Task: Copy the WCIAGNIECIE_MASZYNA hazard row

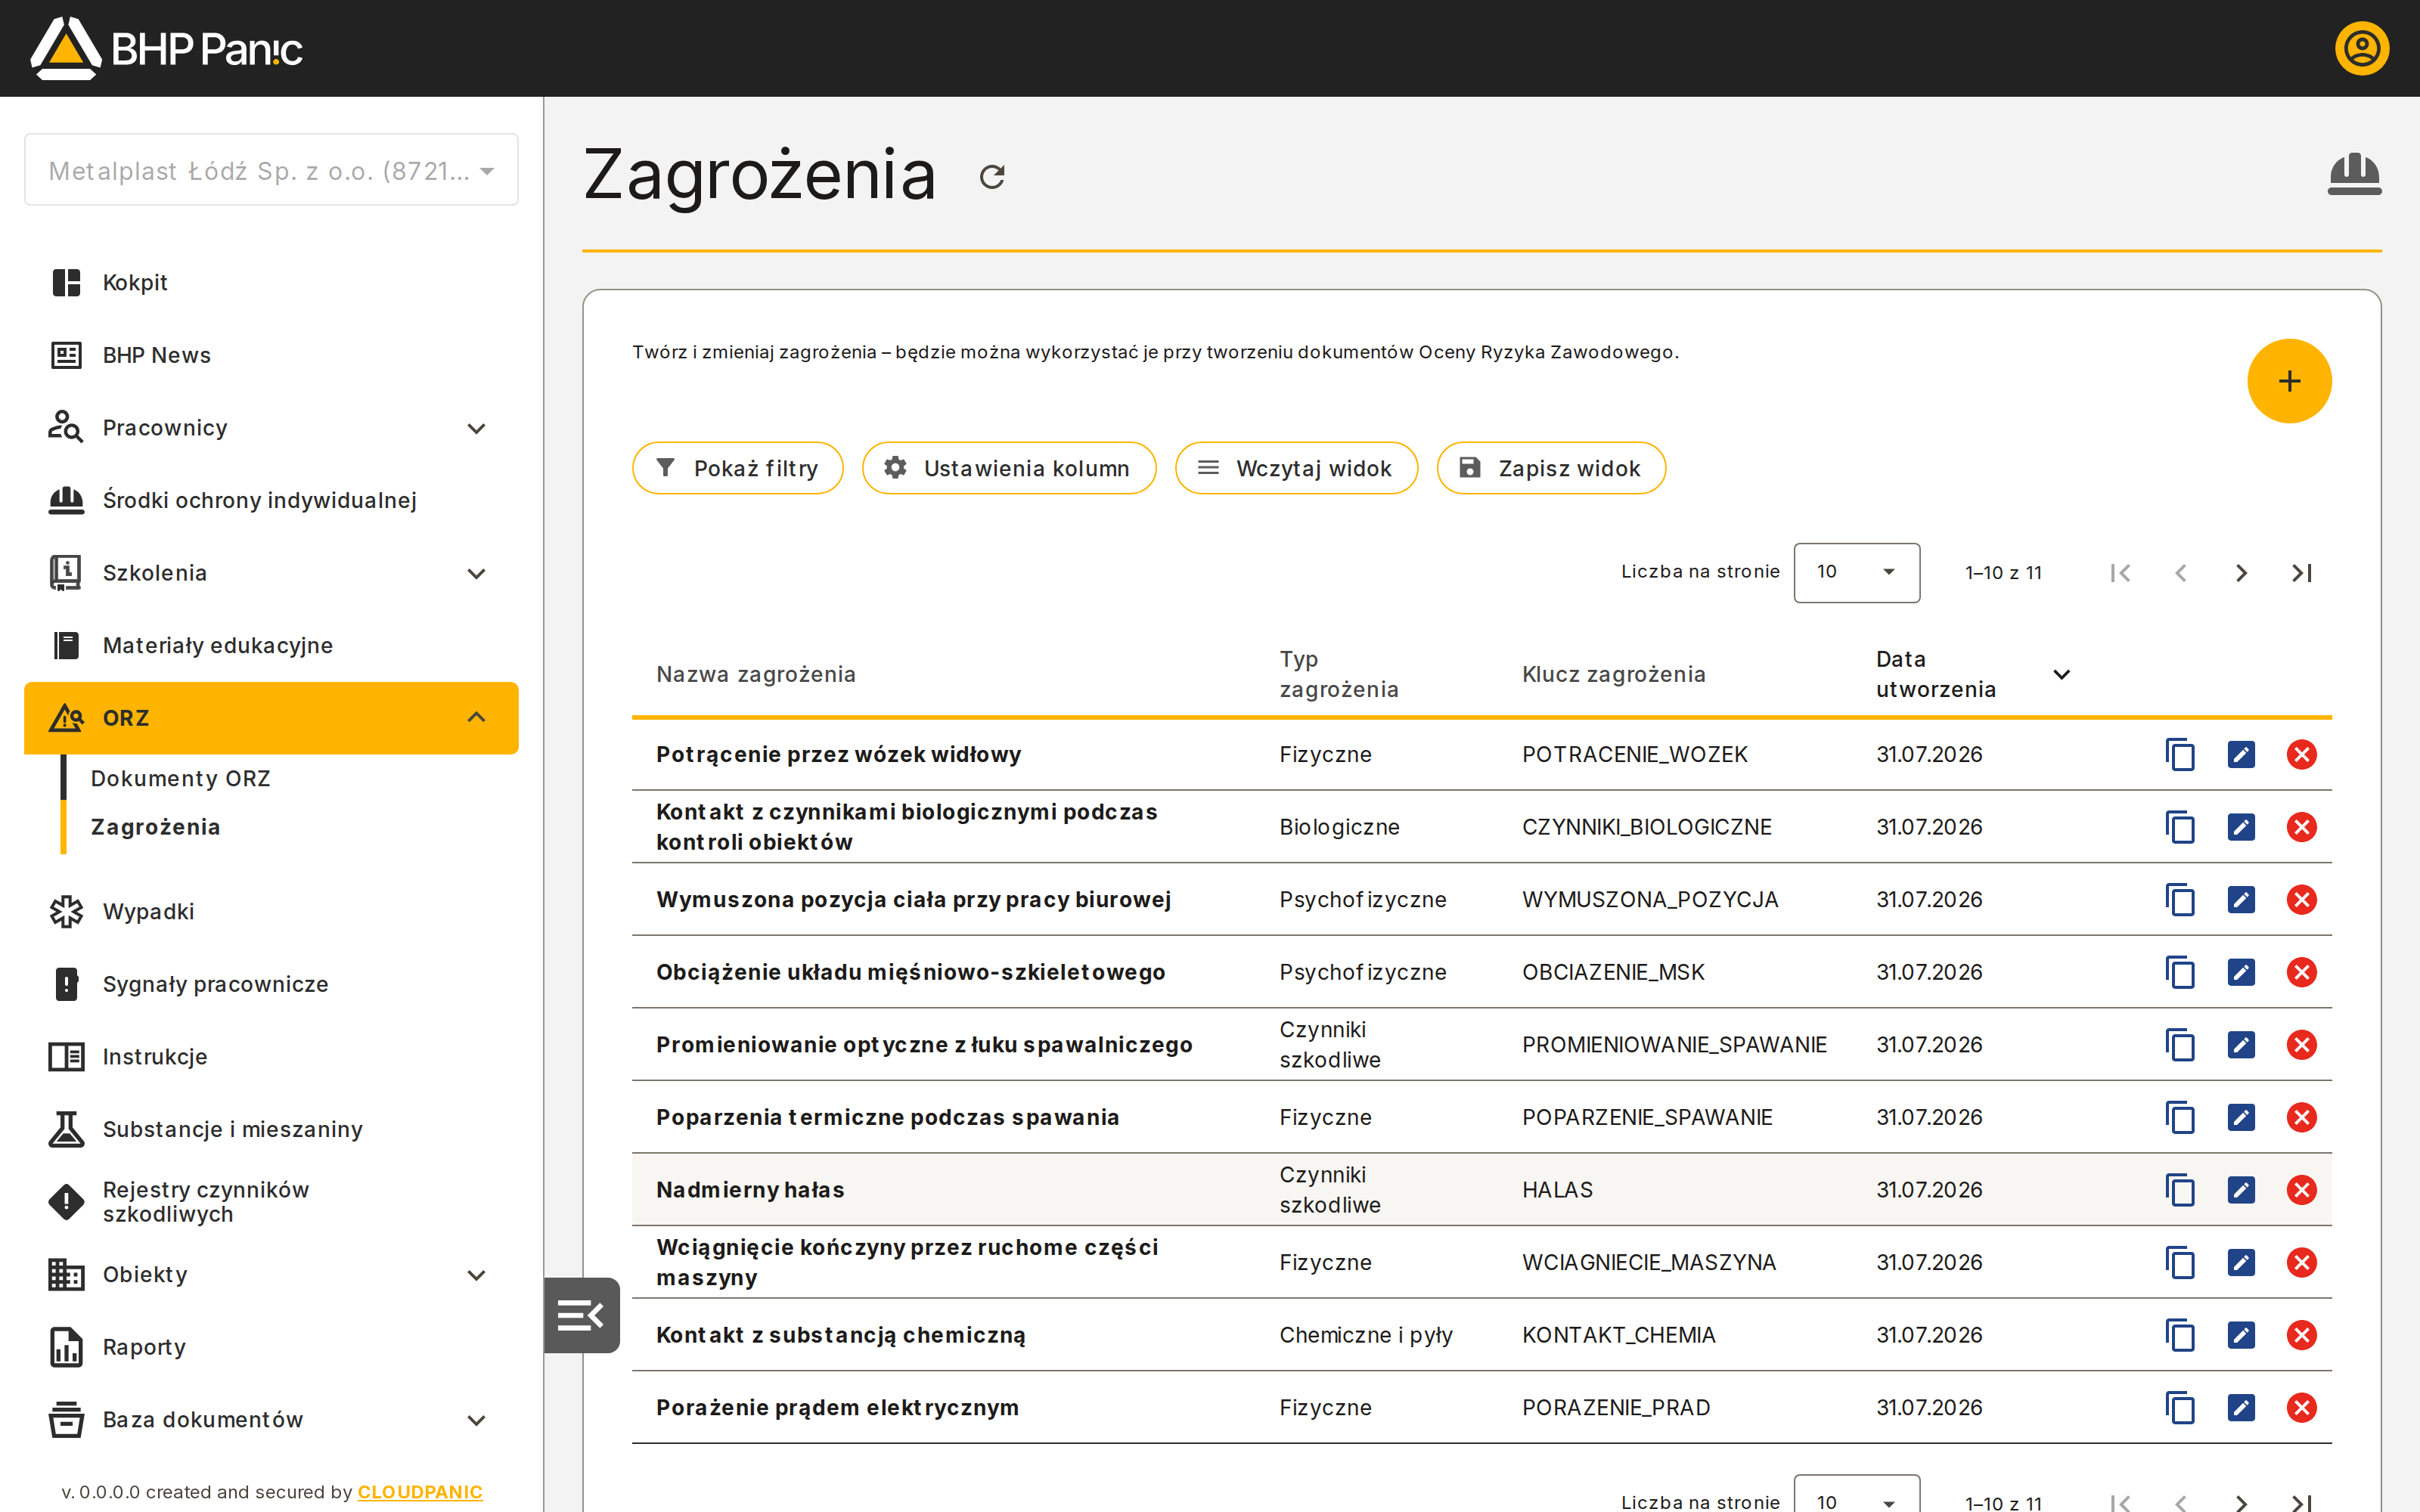Action: 2180,1262
